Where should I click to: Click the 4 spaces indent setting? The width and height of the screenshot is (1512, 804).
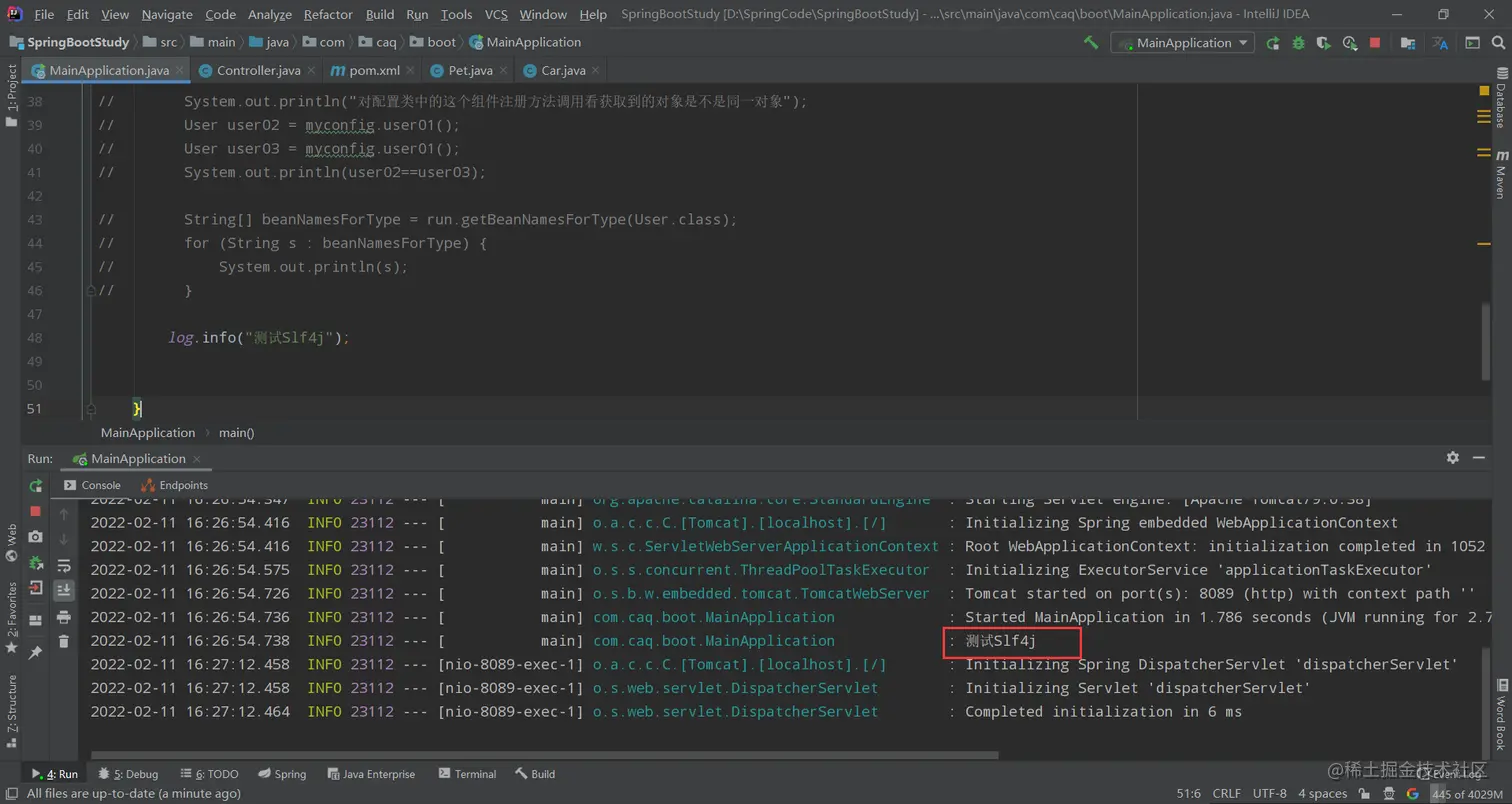click(1322, 794)
